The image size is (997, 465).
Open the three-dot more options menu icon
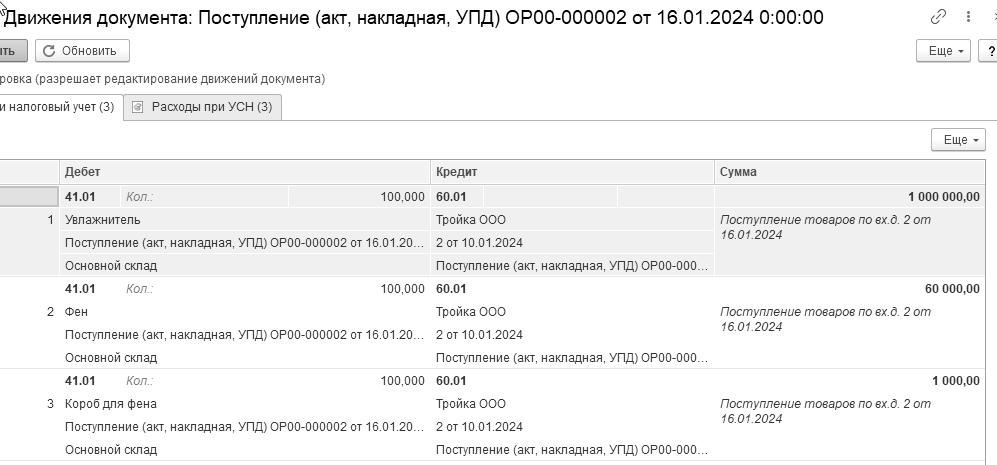pyautogui.click(x=968, y=17)
